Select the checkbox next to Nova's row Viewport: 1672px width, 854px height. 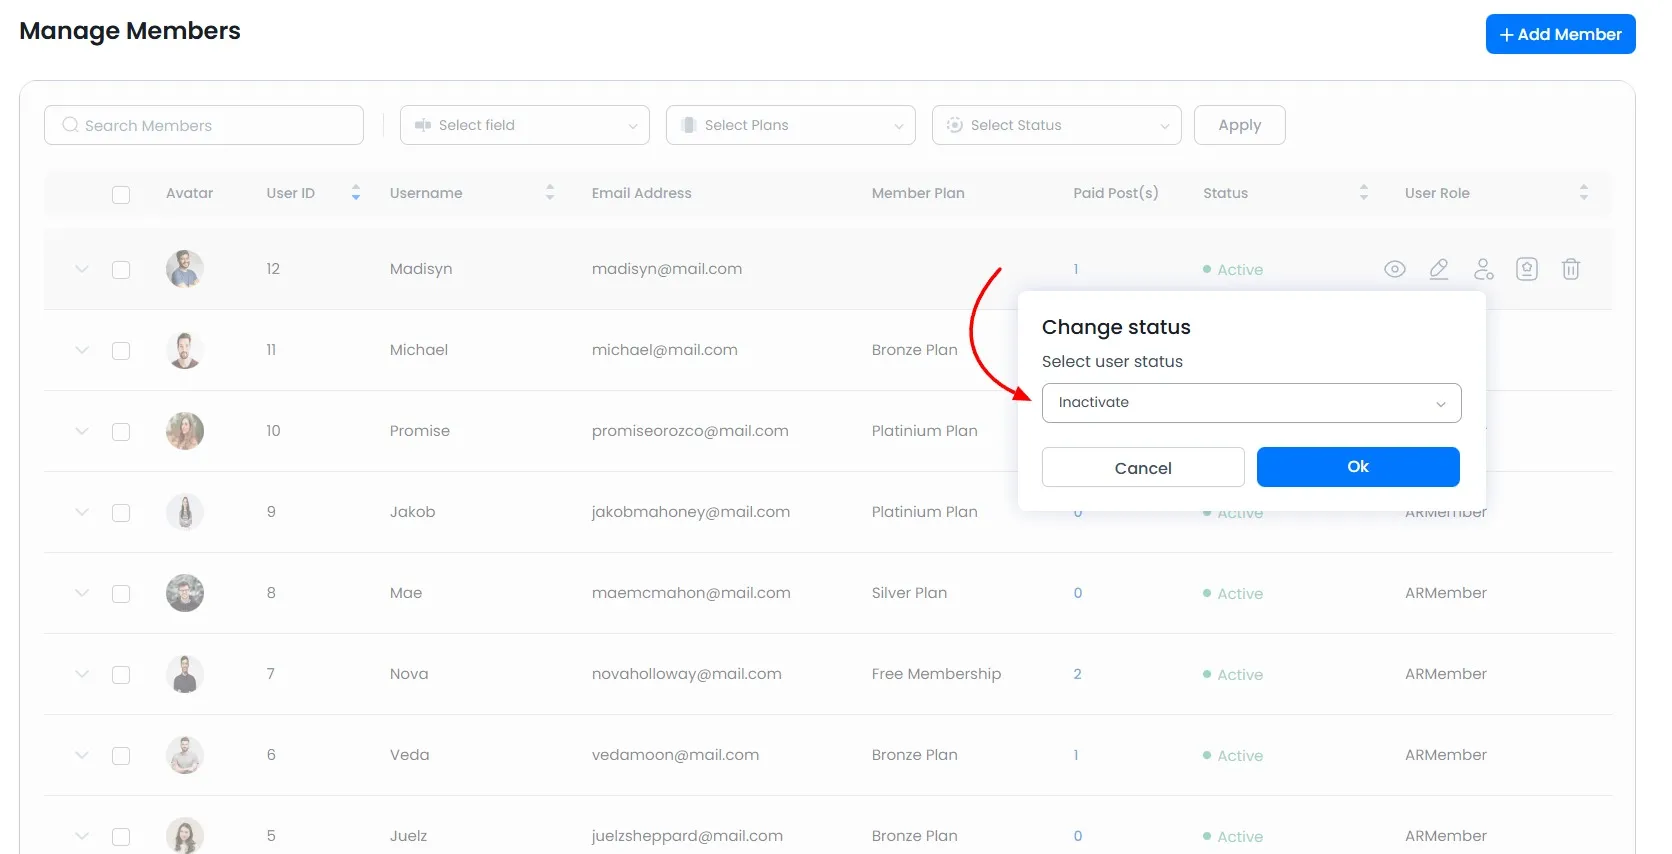coord(121,675)
